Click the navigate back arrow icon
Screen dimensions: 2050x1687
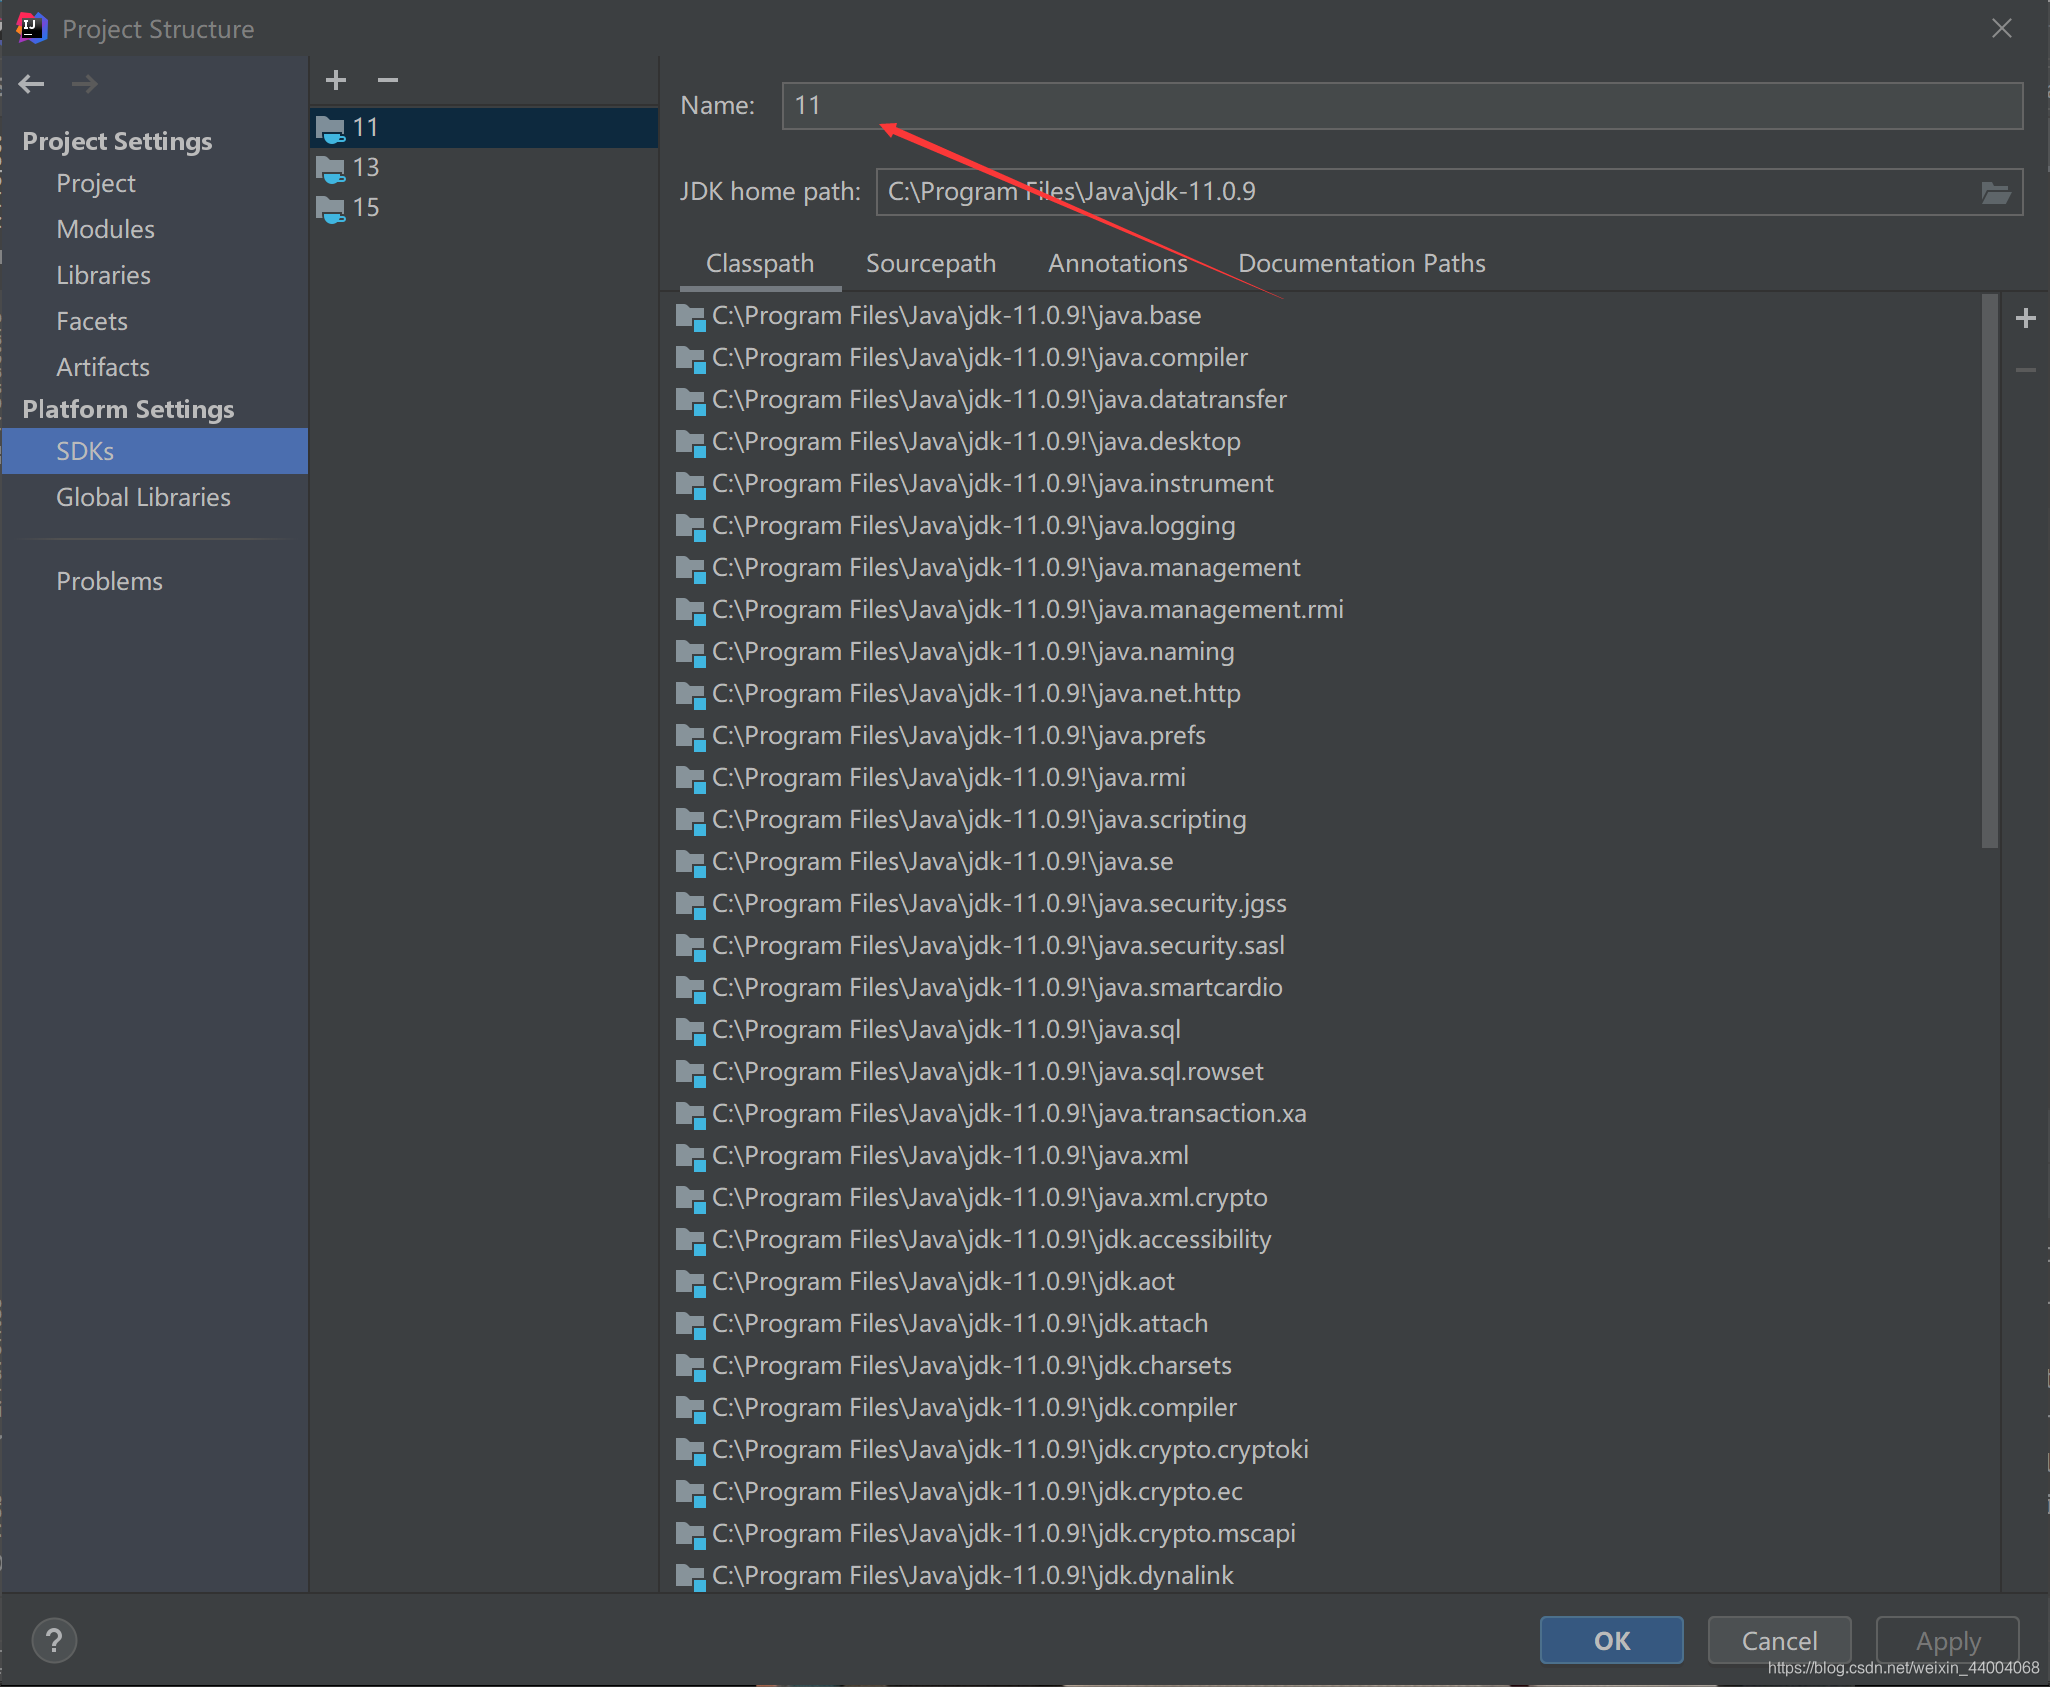[32, 80]
